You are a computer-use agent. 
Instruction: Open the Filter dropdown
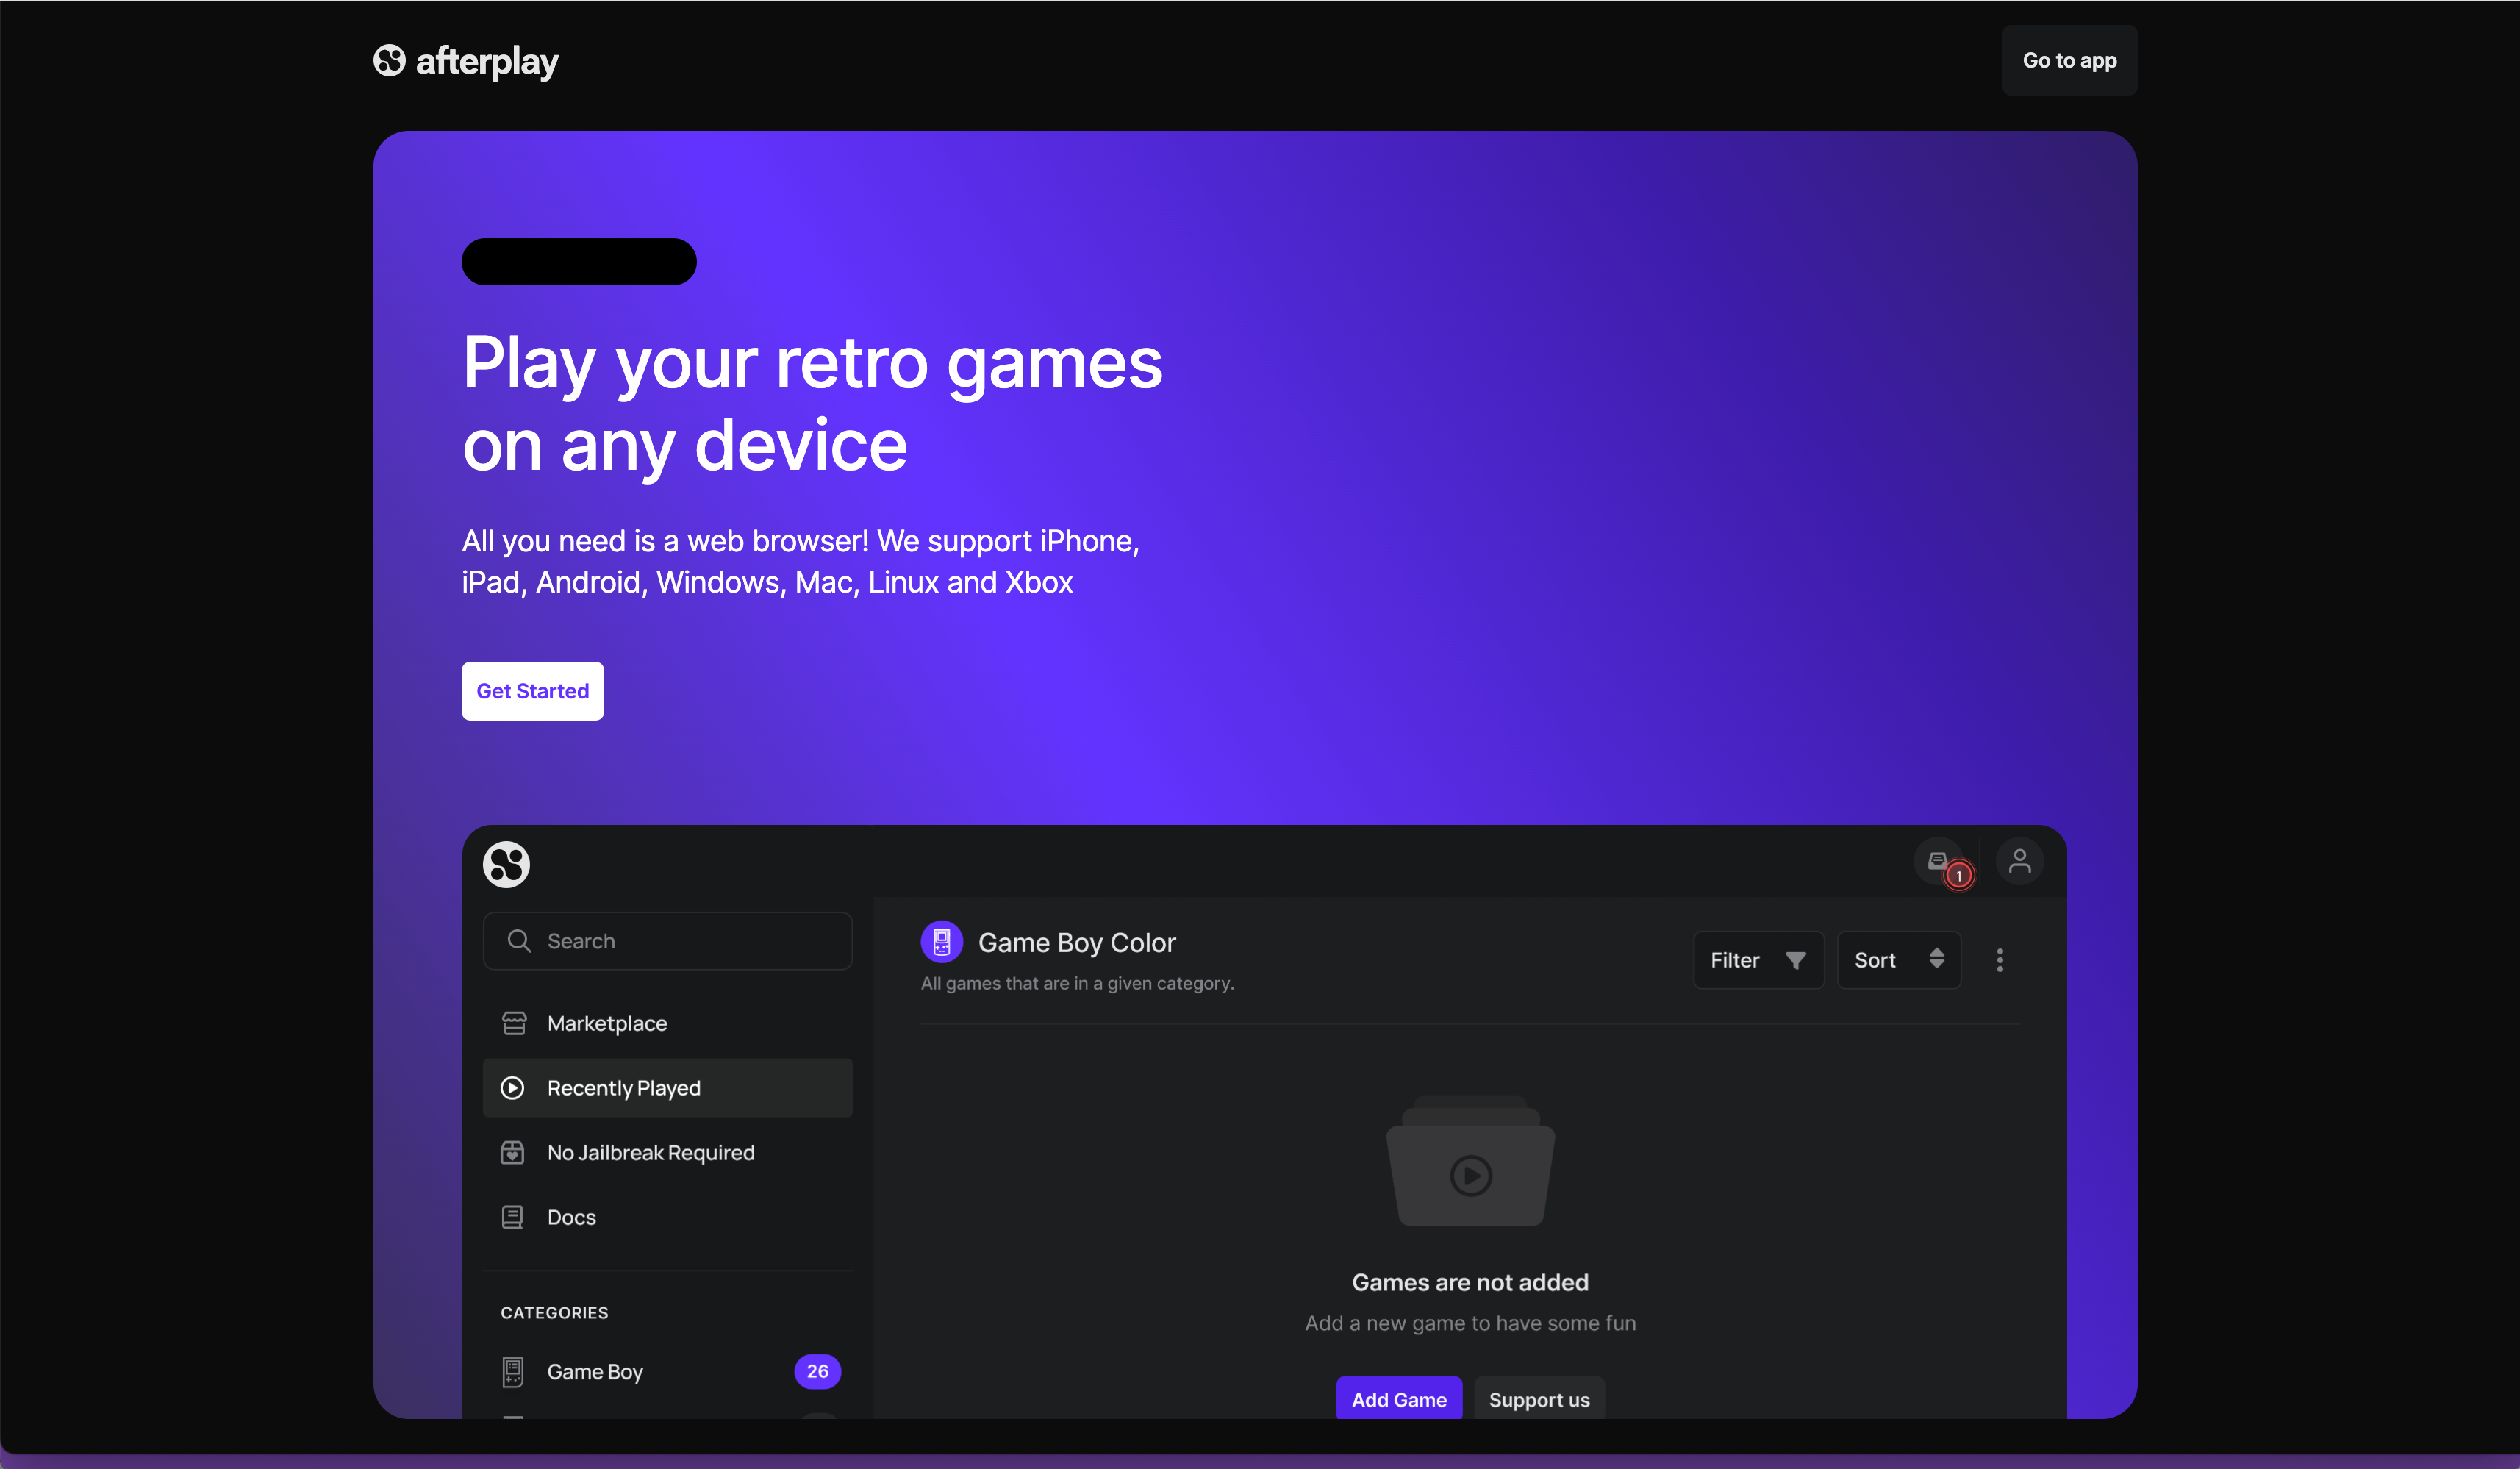pos(1757,960)
